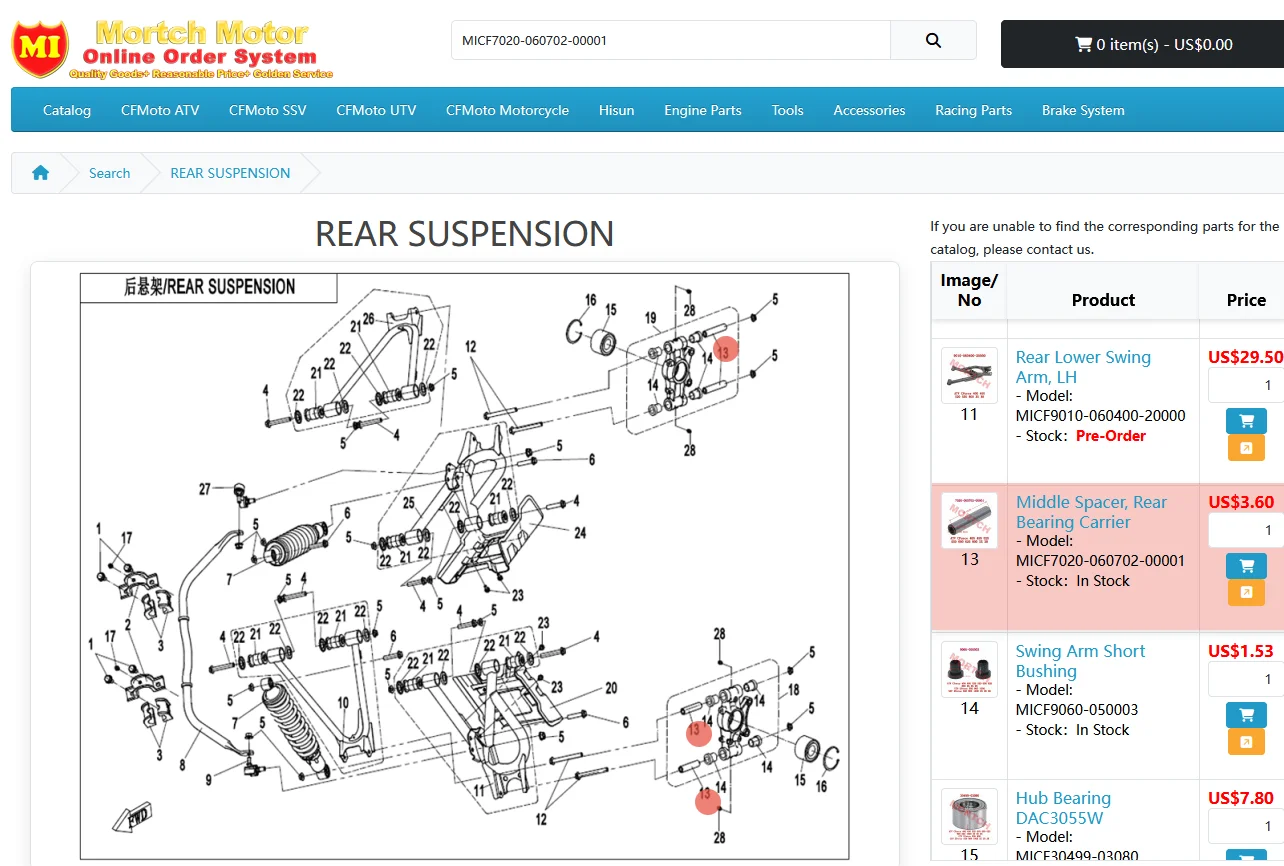
Task: Go to Search breadcrumb link
Action: (x=109, y=173)
